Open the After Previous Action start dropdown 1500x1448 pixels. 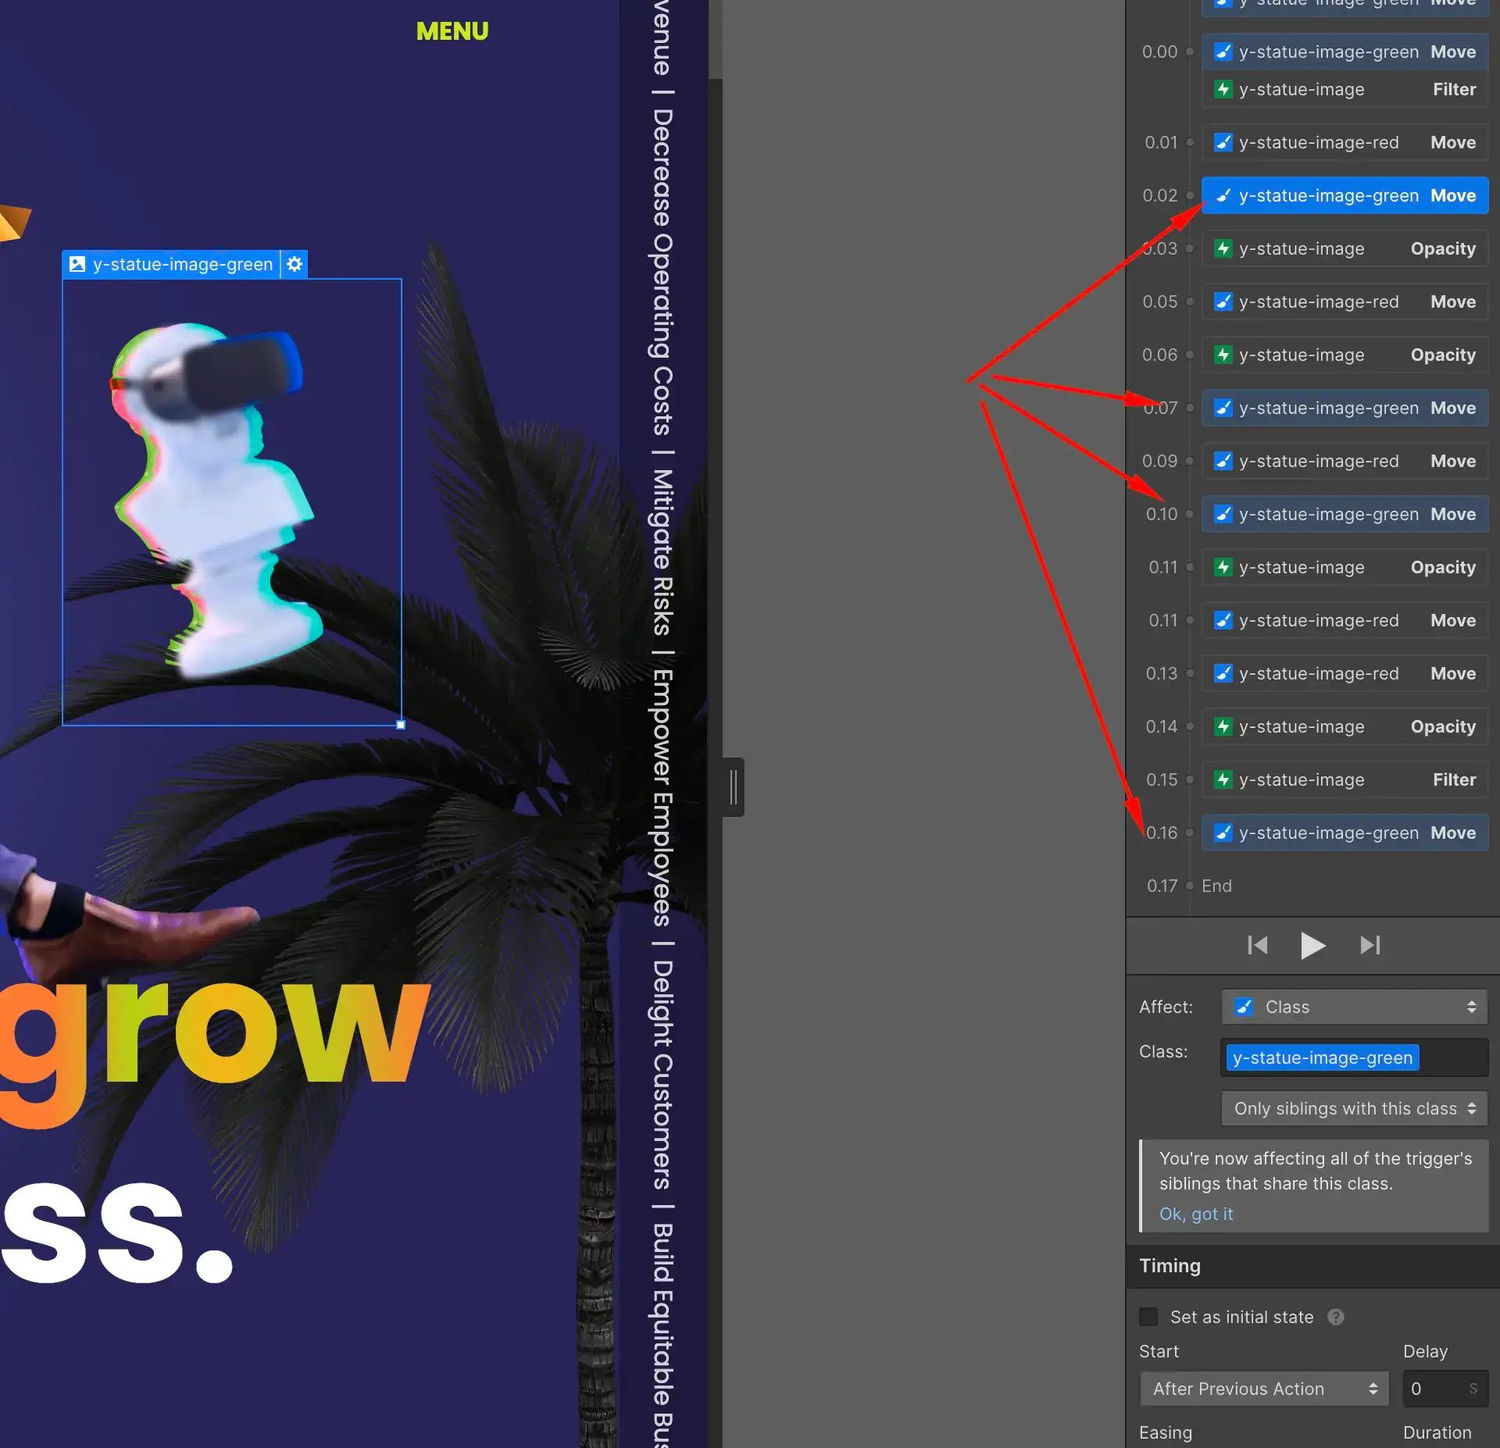[x=1264, y=1389]
